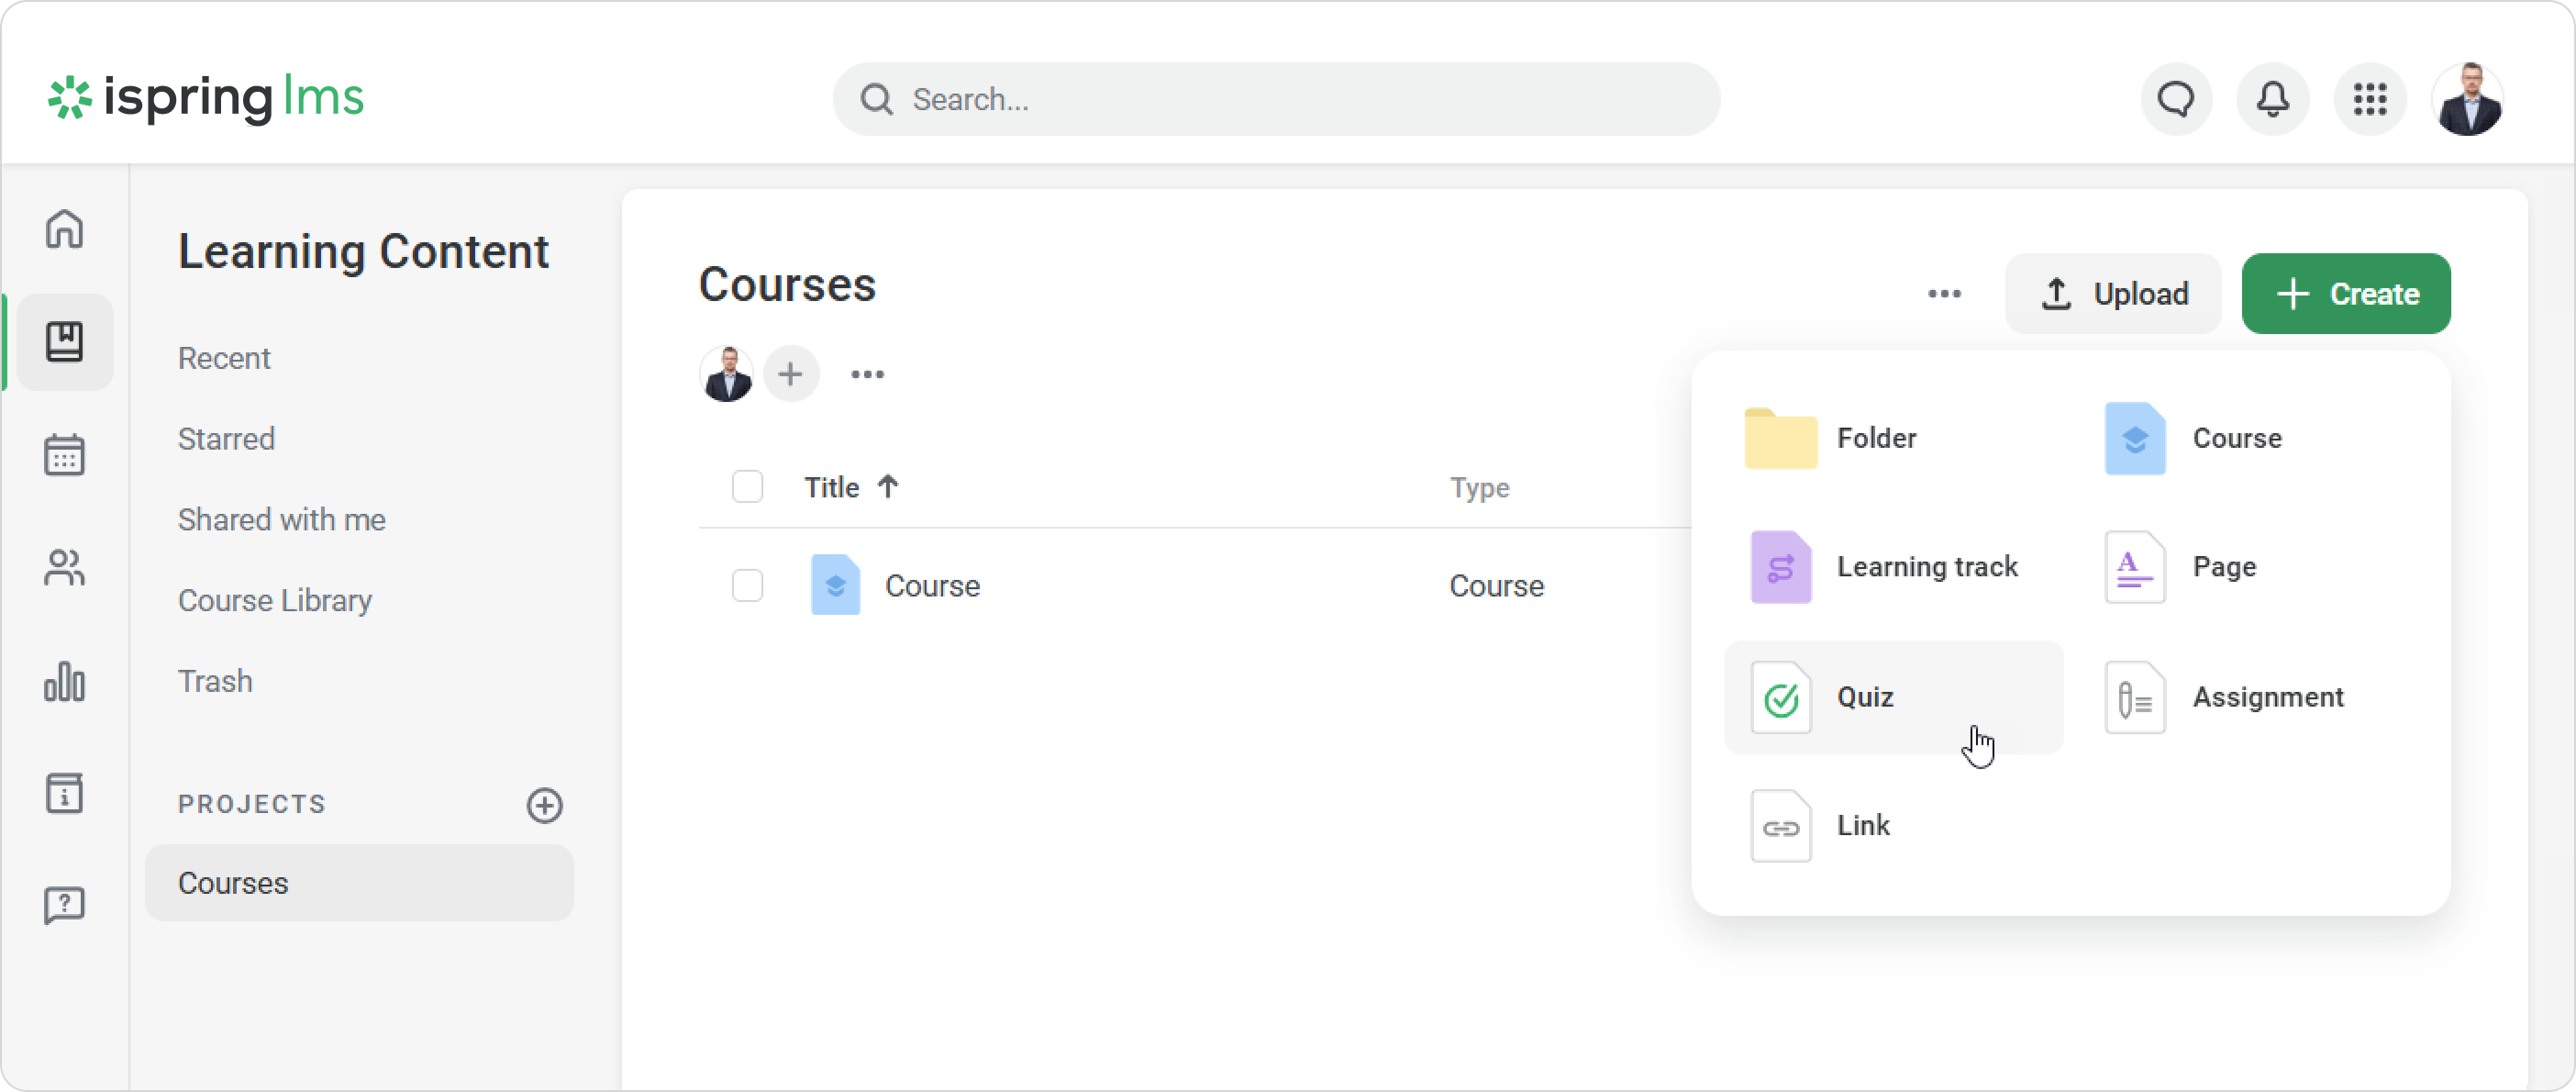Sort by Title column arrow
This screenshot has width=2576, height=1092.
[x=888, y=487]
